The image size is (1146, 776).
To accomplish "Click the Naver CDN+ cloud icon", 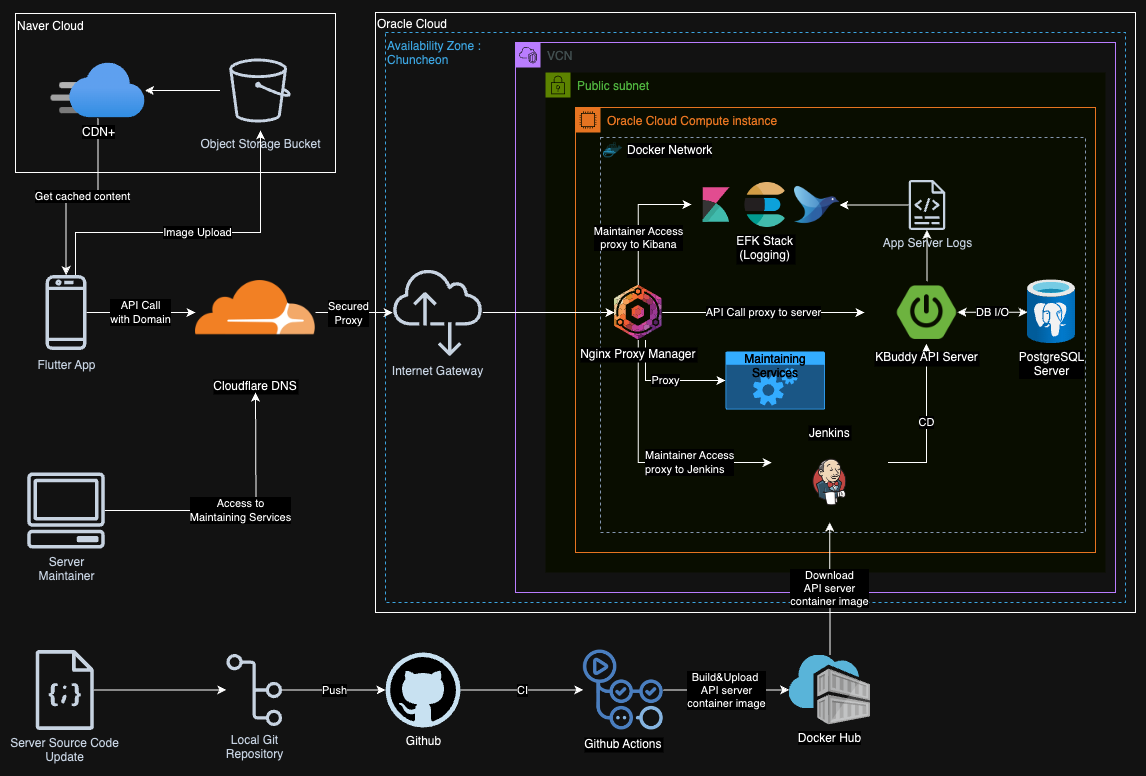I will tap(98, 91).
